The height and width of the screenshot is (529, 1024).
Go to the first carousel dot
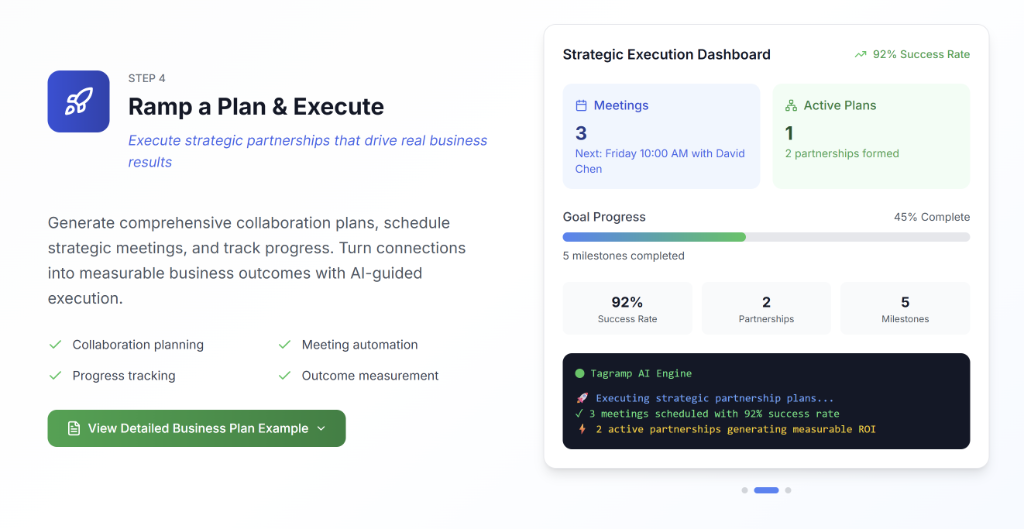tap(744, 490)
